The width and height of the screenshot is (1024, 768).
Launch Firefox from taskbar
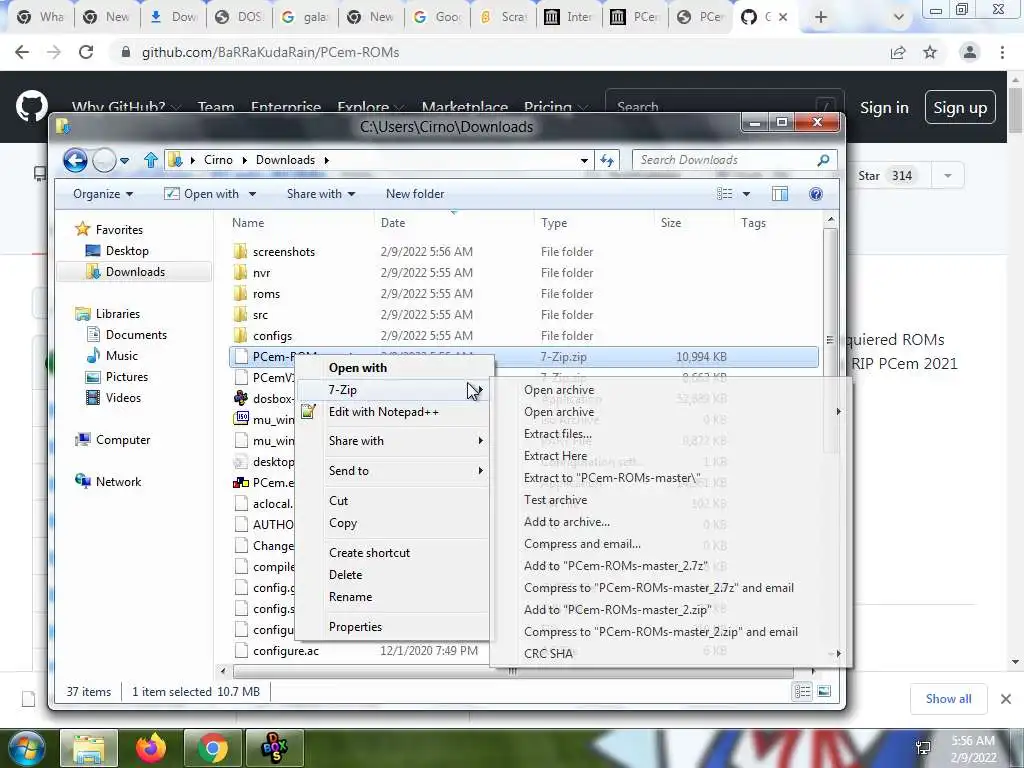(x=151, y=748)
